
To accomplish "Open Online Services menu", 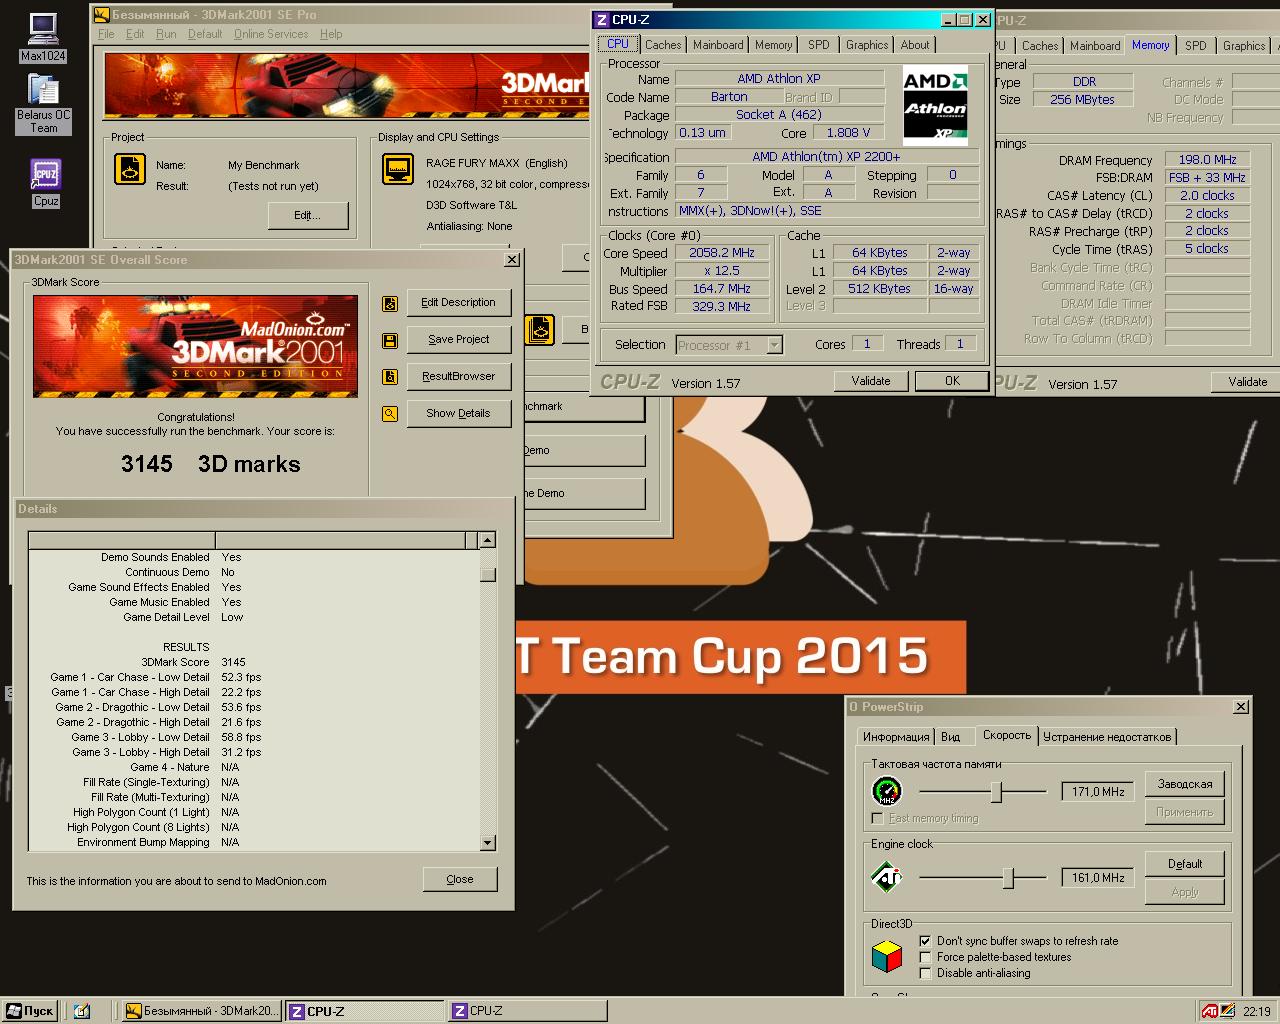I will [271, 34].
